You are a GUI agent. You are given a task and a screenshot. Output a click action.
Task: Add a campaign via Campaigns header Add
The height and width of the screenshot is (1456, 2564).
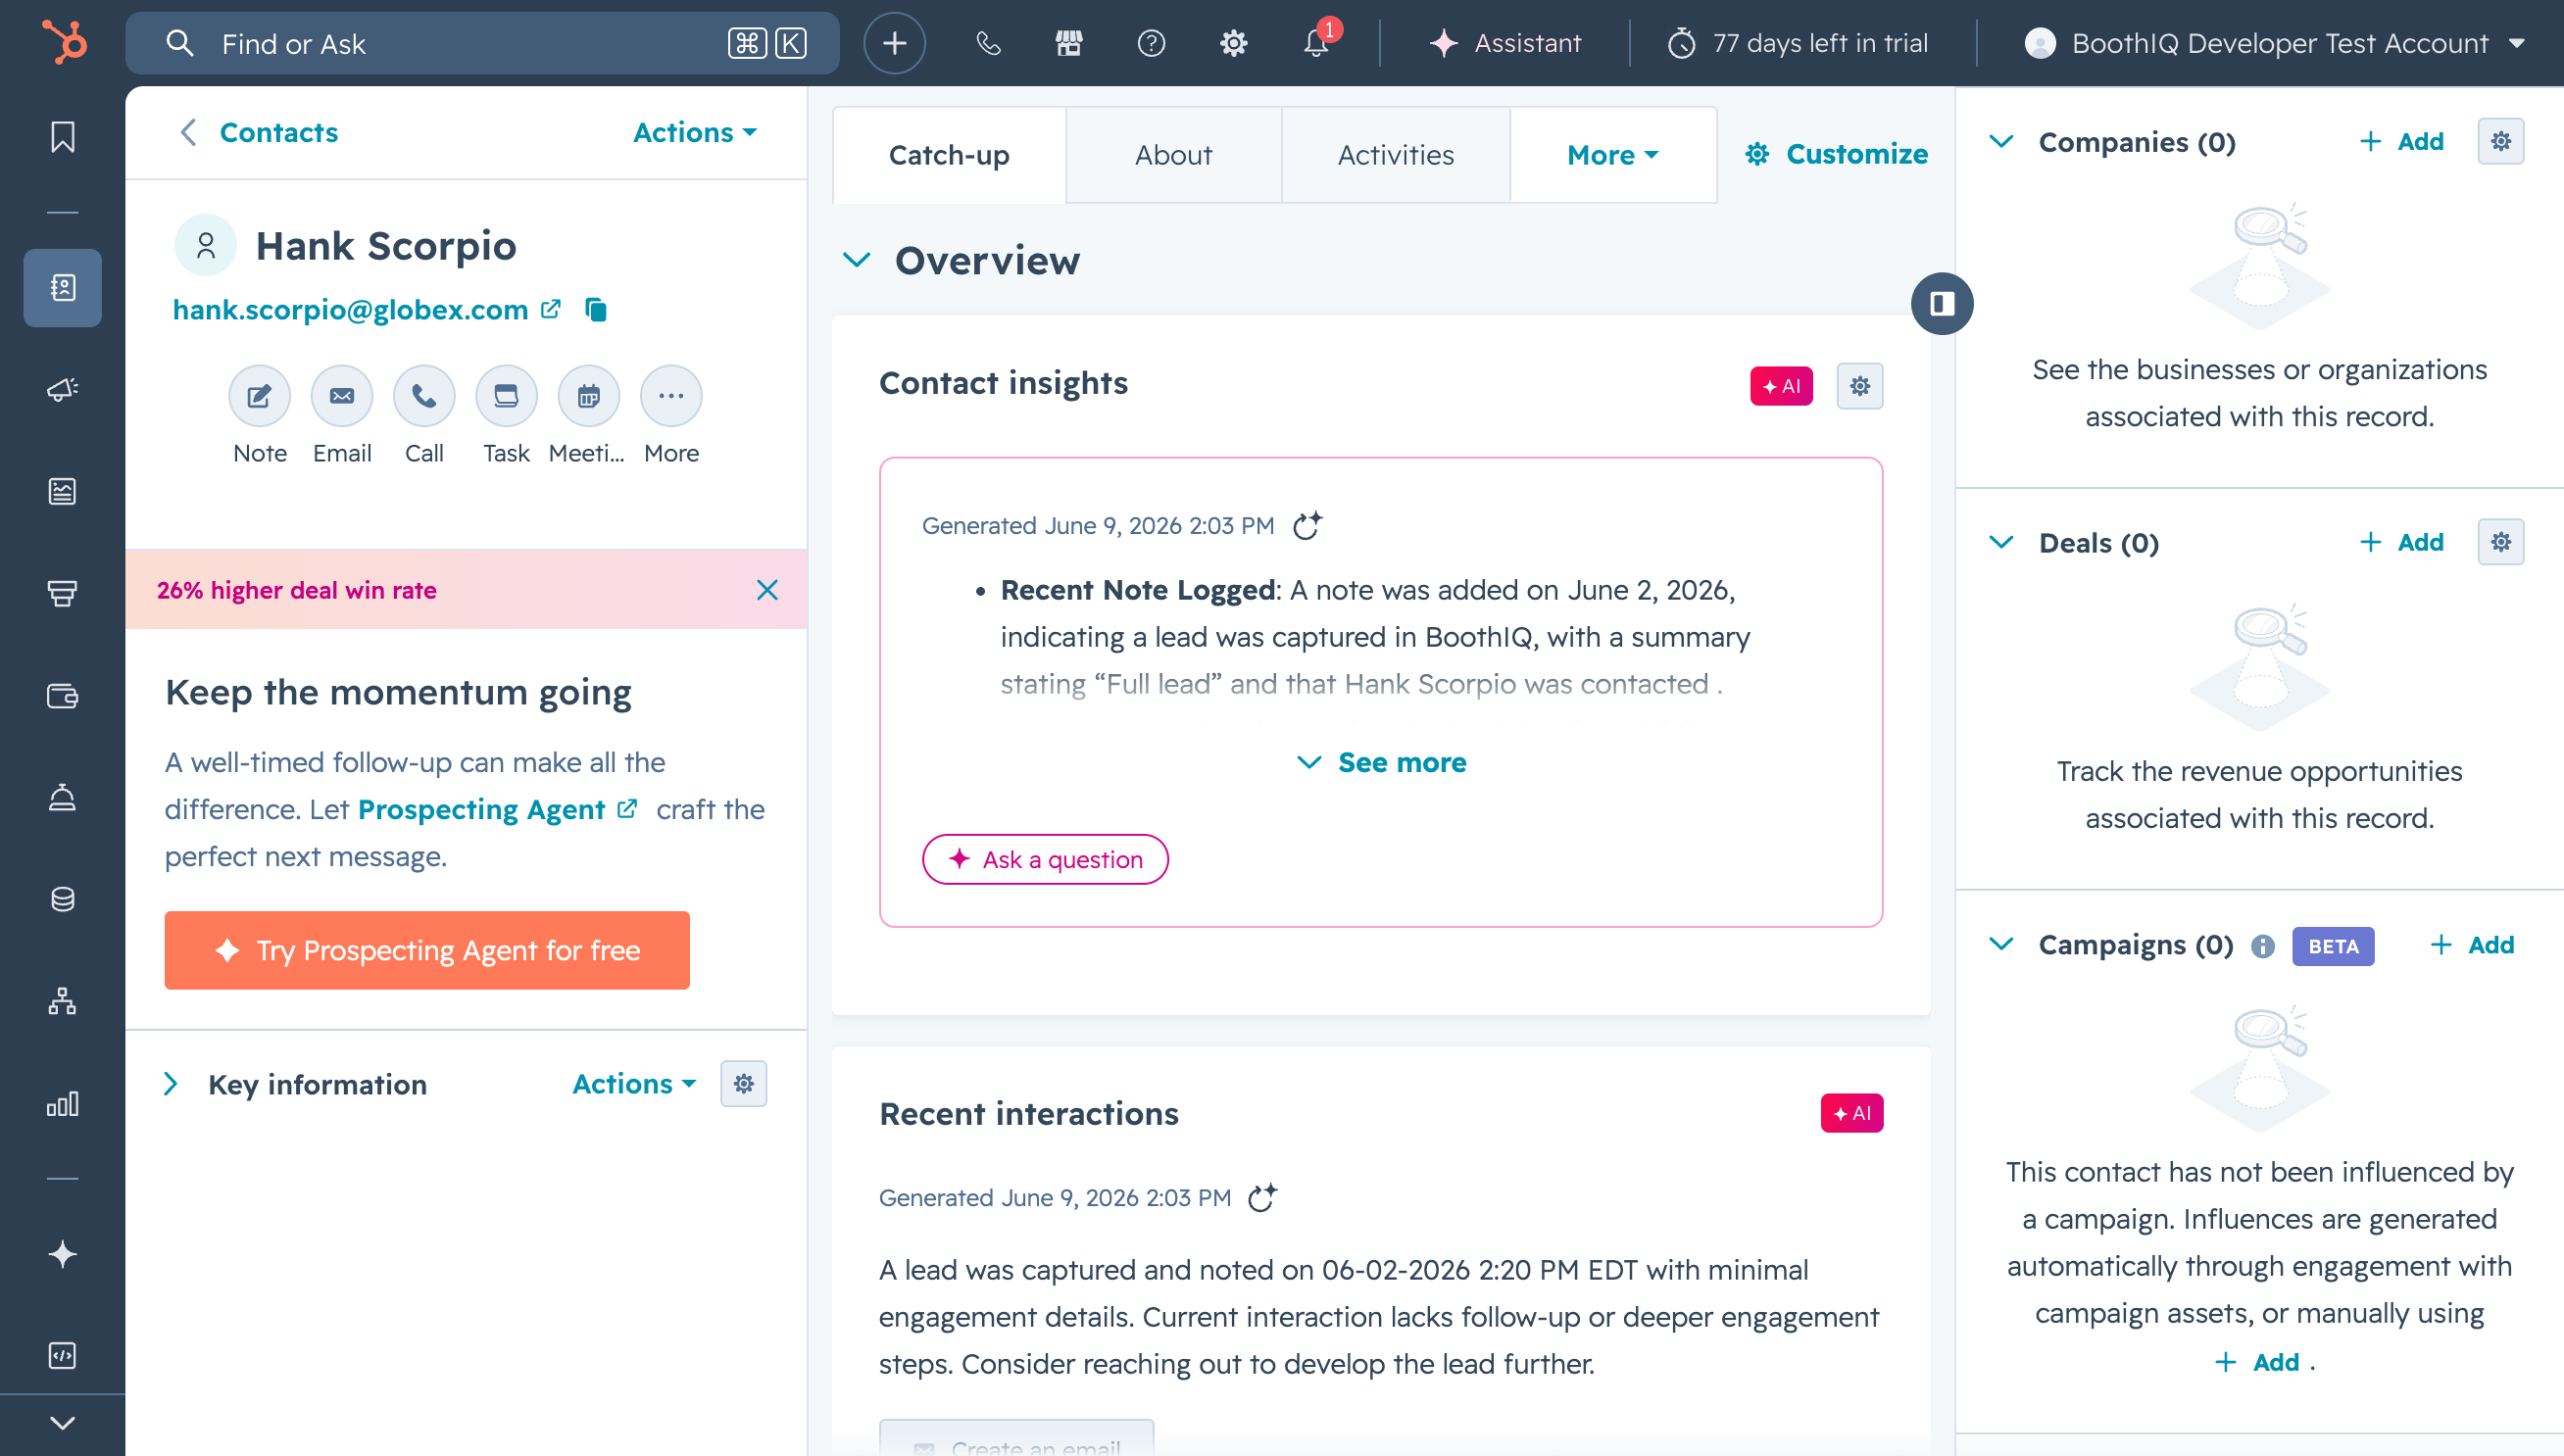pos(2472,944)
